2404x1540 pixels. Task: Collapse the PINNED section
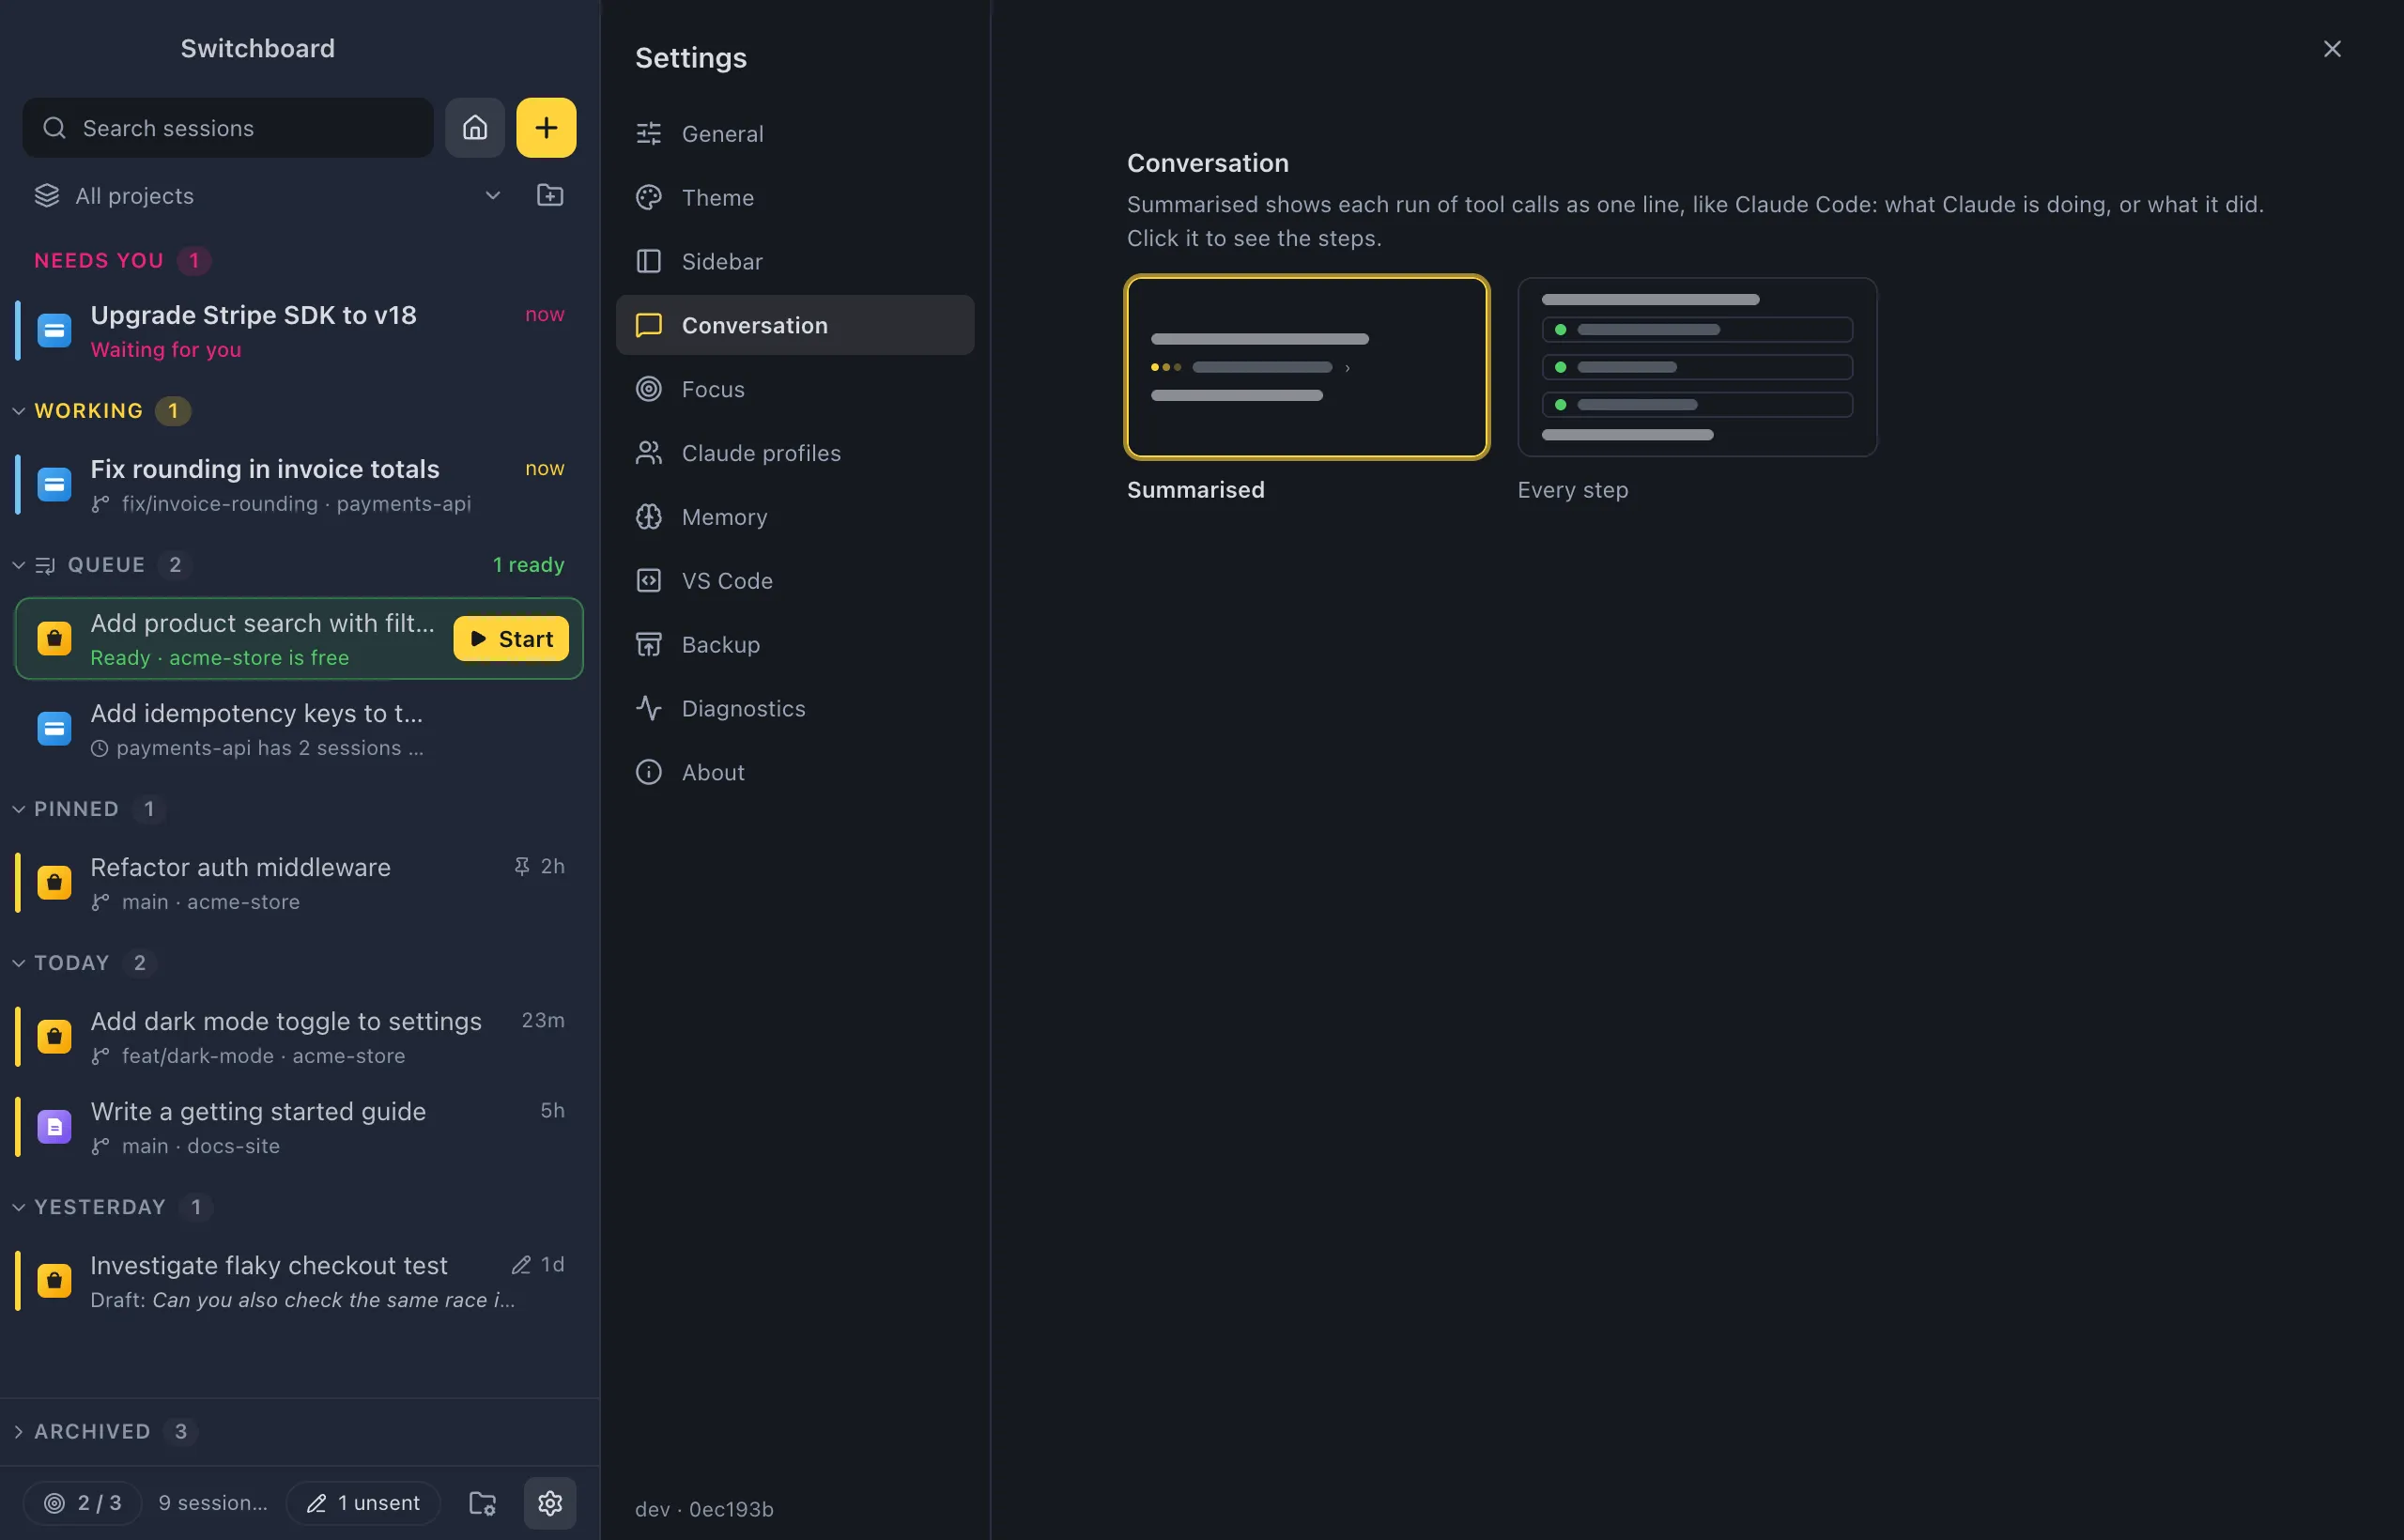[x=18, y=809]
